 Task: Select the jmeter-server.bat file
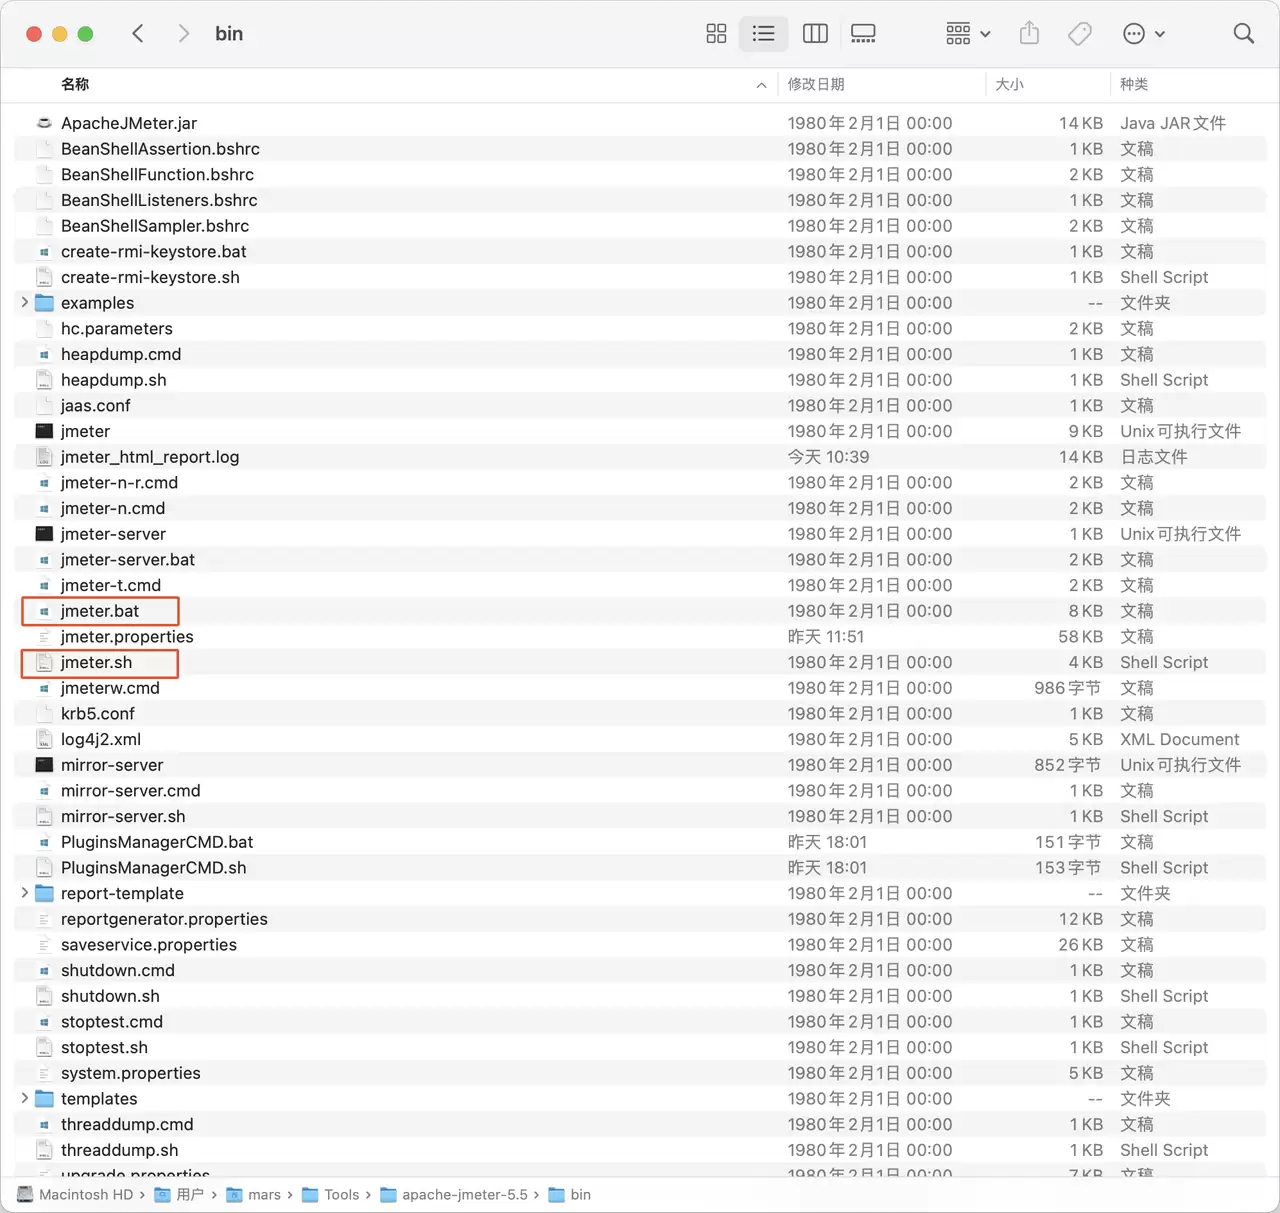128,560
